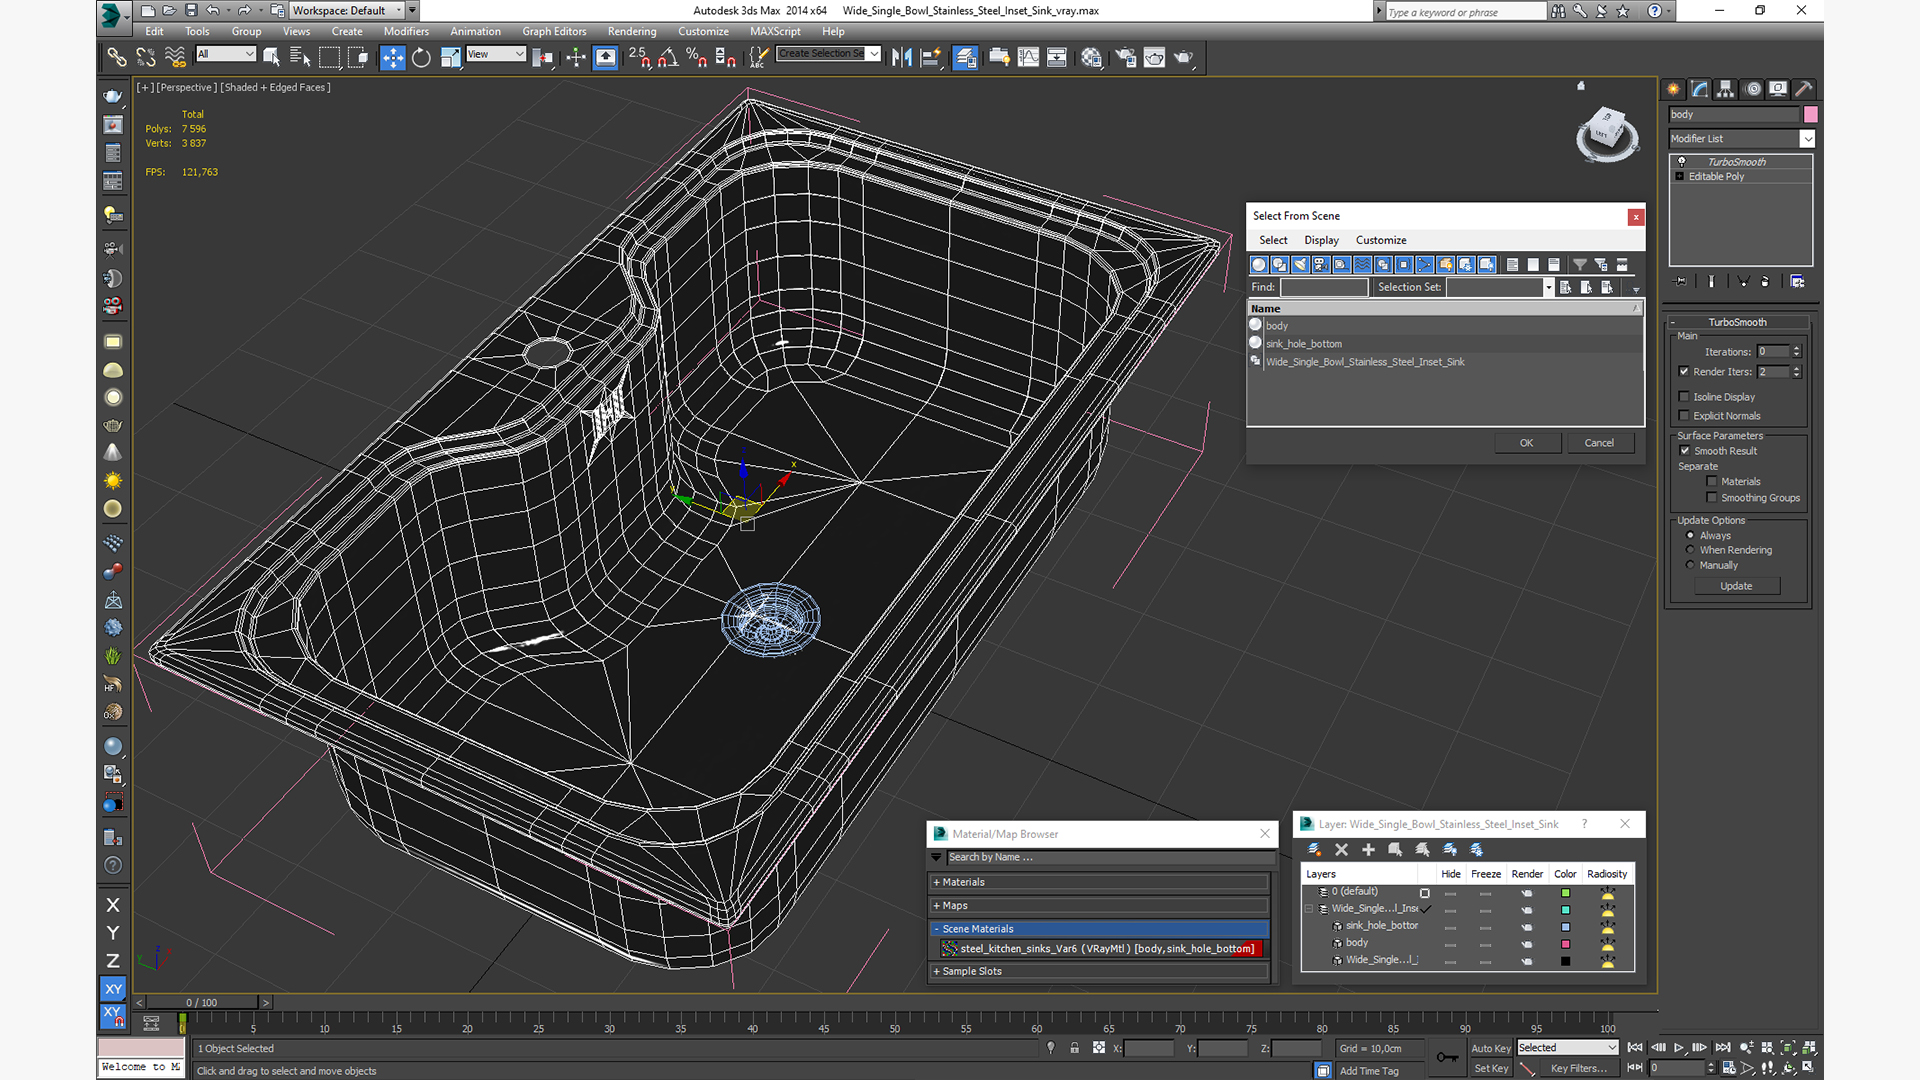Open Key Filters button
The width and height of the screenshot is (1920, 1080).
tap(1578, 1068)
